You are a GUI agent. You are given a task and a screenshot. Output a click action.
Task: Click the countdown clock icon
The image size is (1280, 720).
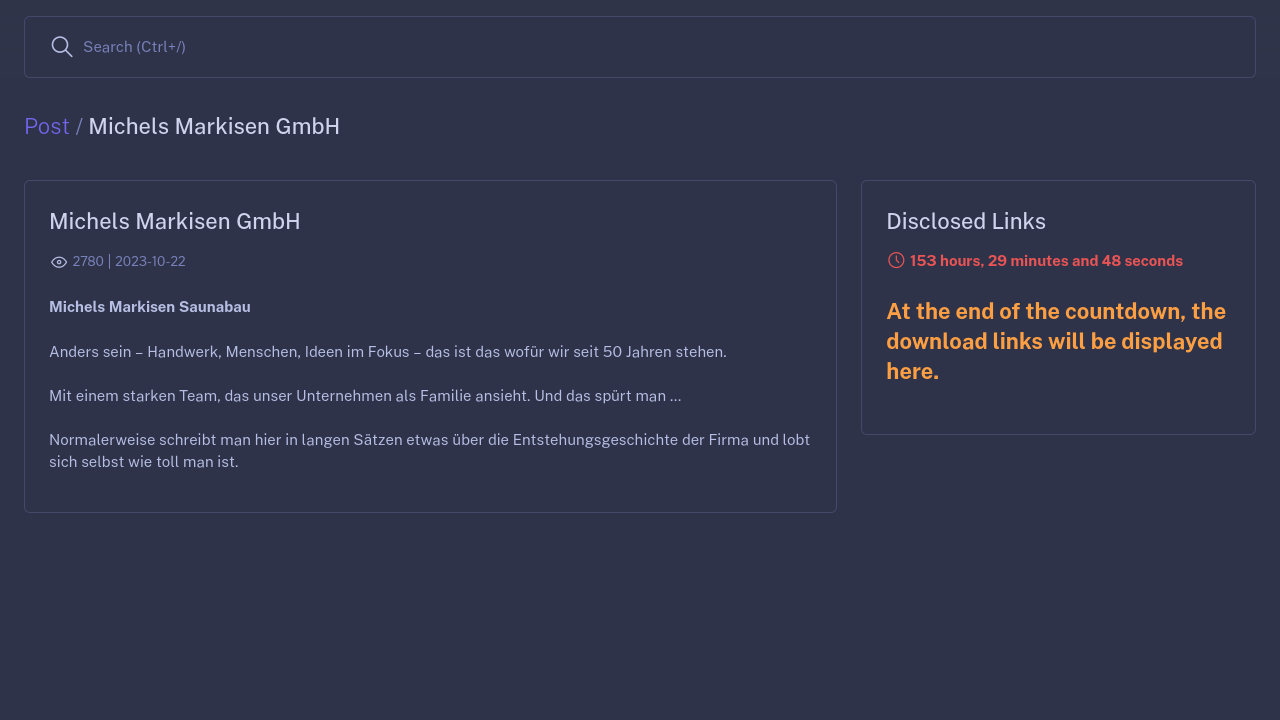pyautogui.click(x=896, y=260)
